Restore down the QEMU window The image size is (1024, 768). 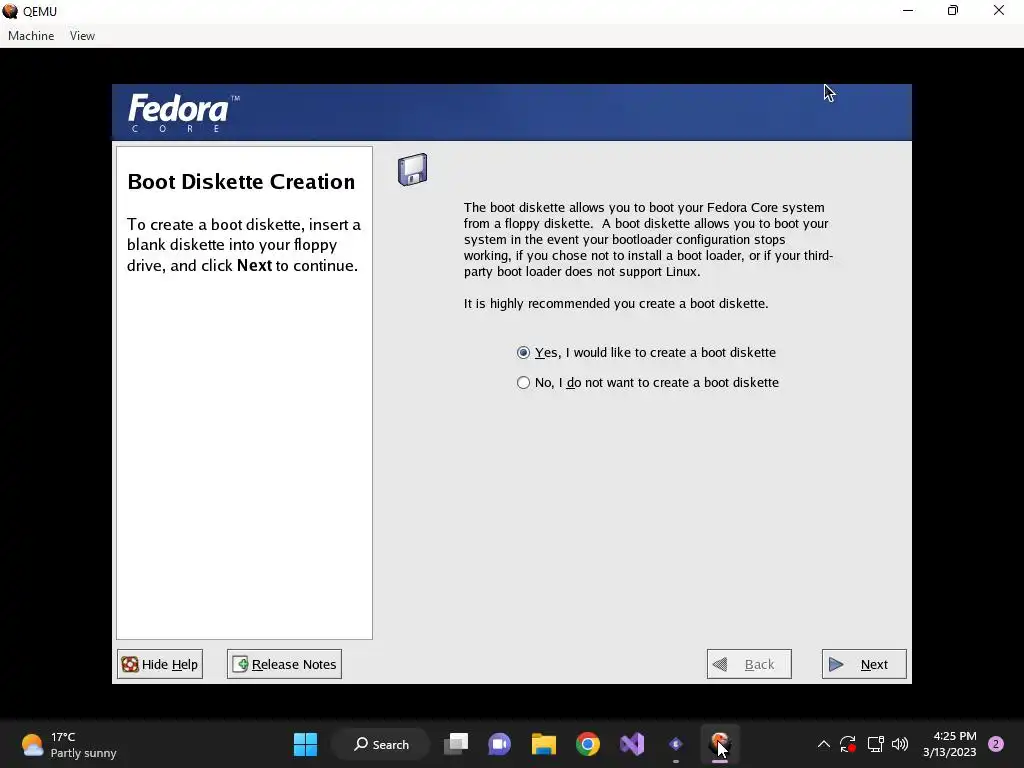click(x=953, y=10)
